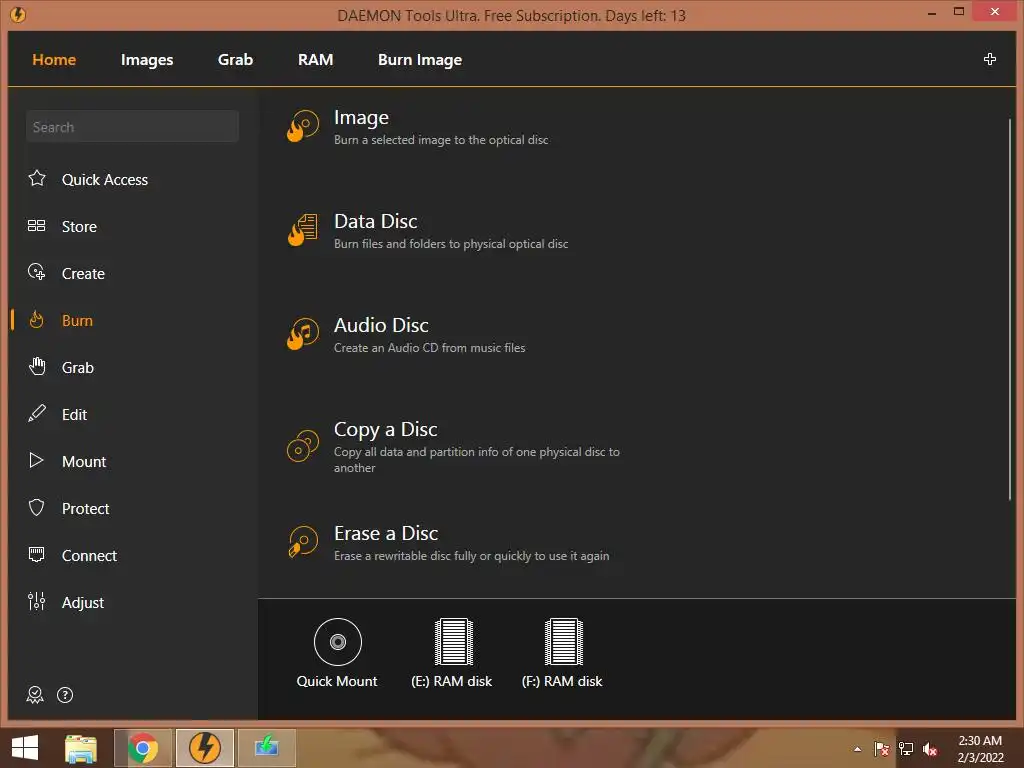Click the Store grid icon
The height and width of the screenshot is (768, 1024).
point(37,226)
